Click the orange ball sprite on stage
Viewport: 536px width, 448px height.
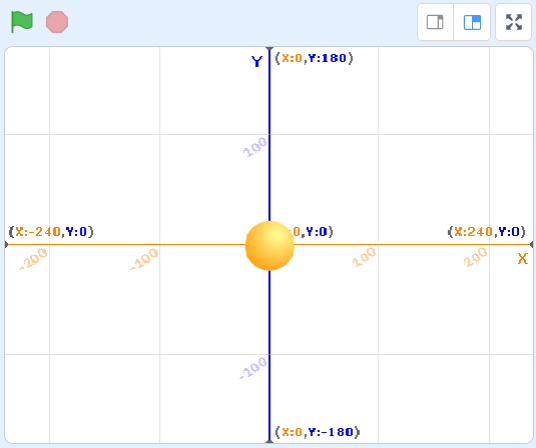pyautogui.click(x=270, y=246)
